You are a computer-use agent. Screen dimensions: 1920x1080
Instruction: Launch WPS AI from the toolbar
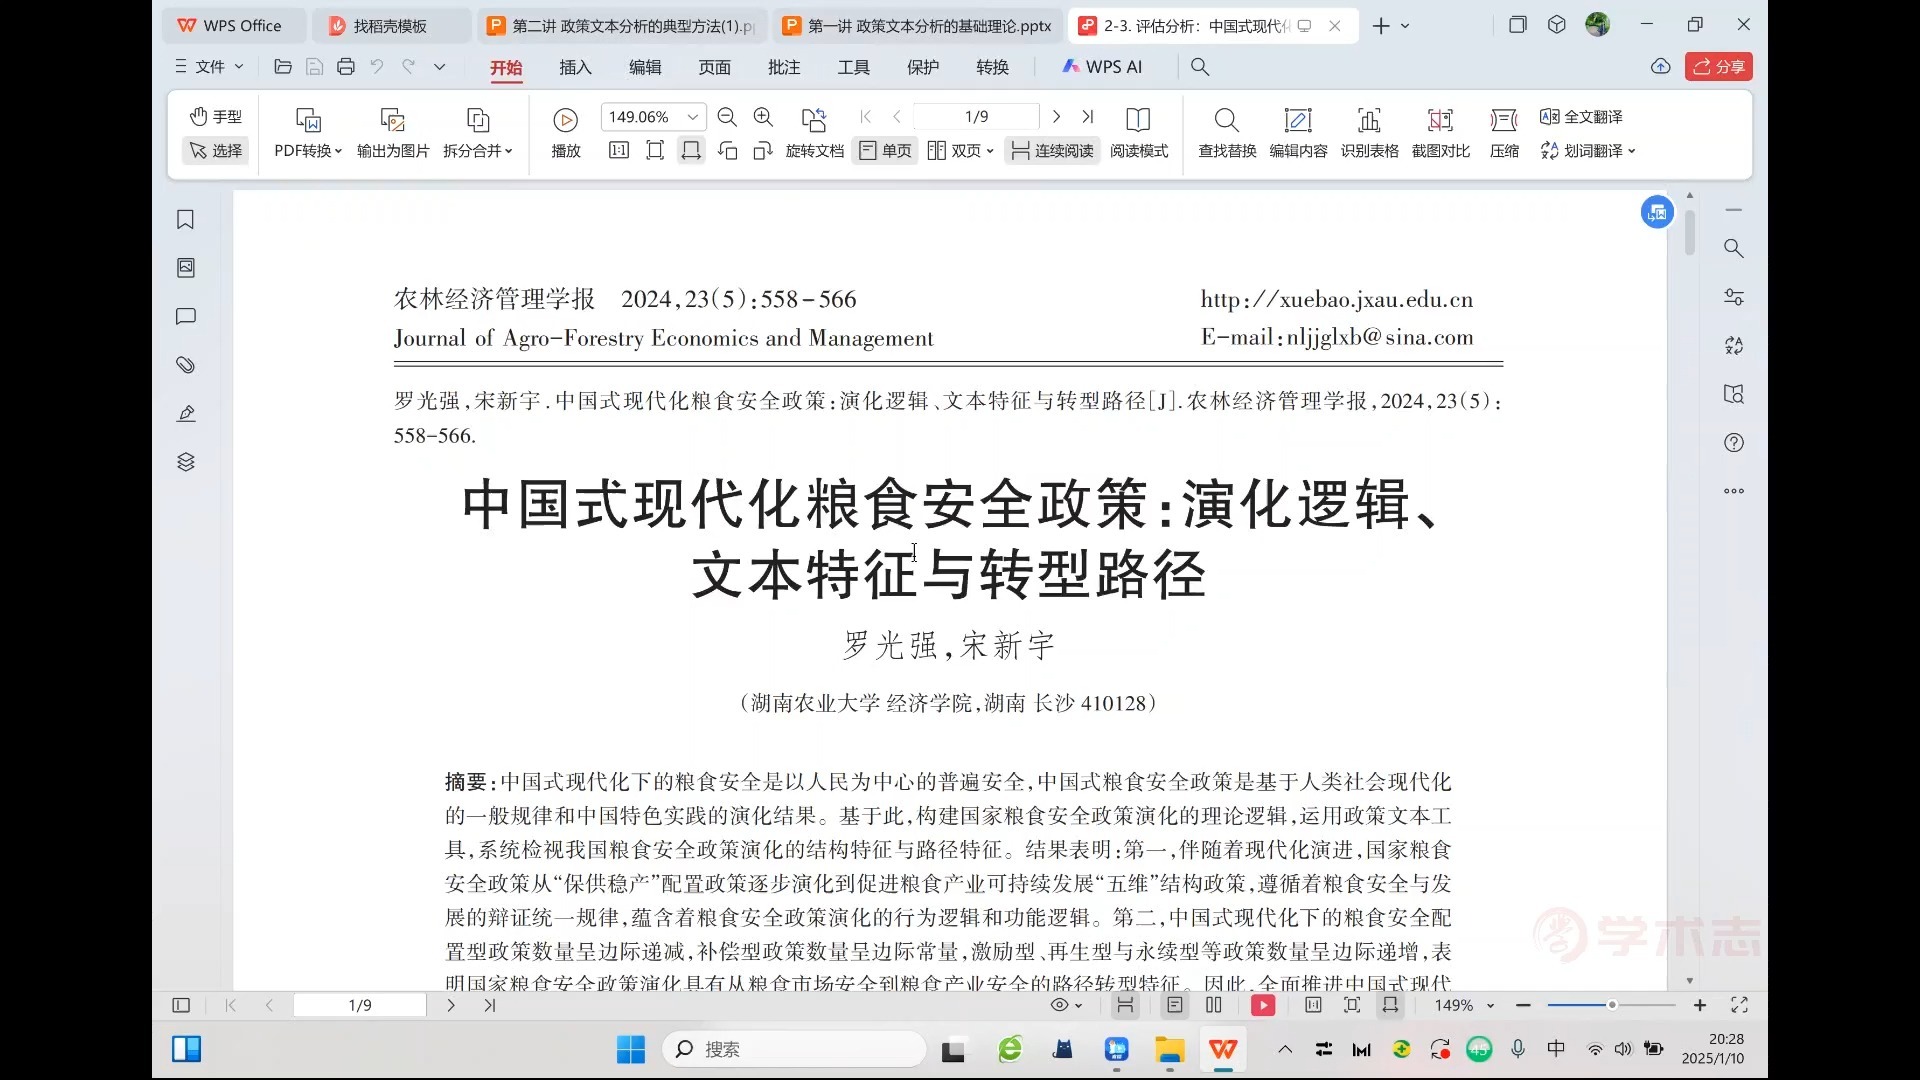pos(1102,67)
